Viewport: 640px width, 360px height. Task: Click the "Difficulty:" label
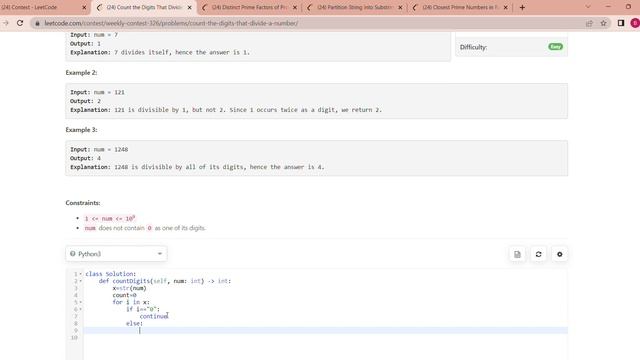pos(473,47)
